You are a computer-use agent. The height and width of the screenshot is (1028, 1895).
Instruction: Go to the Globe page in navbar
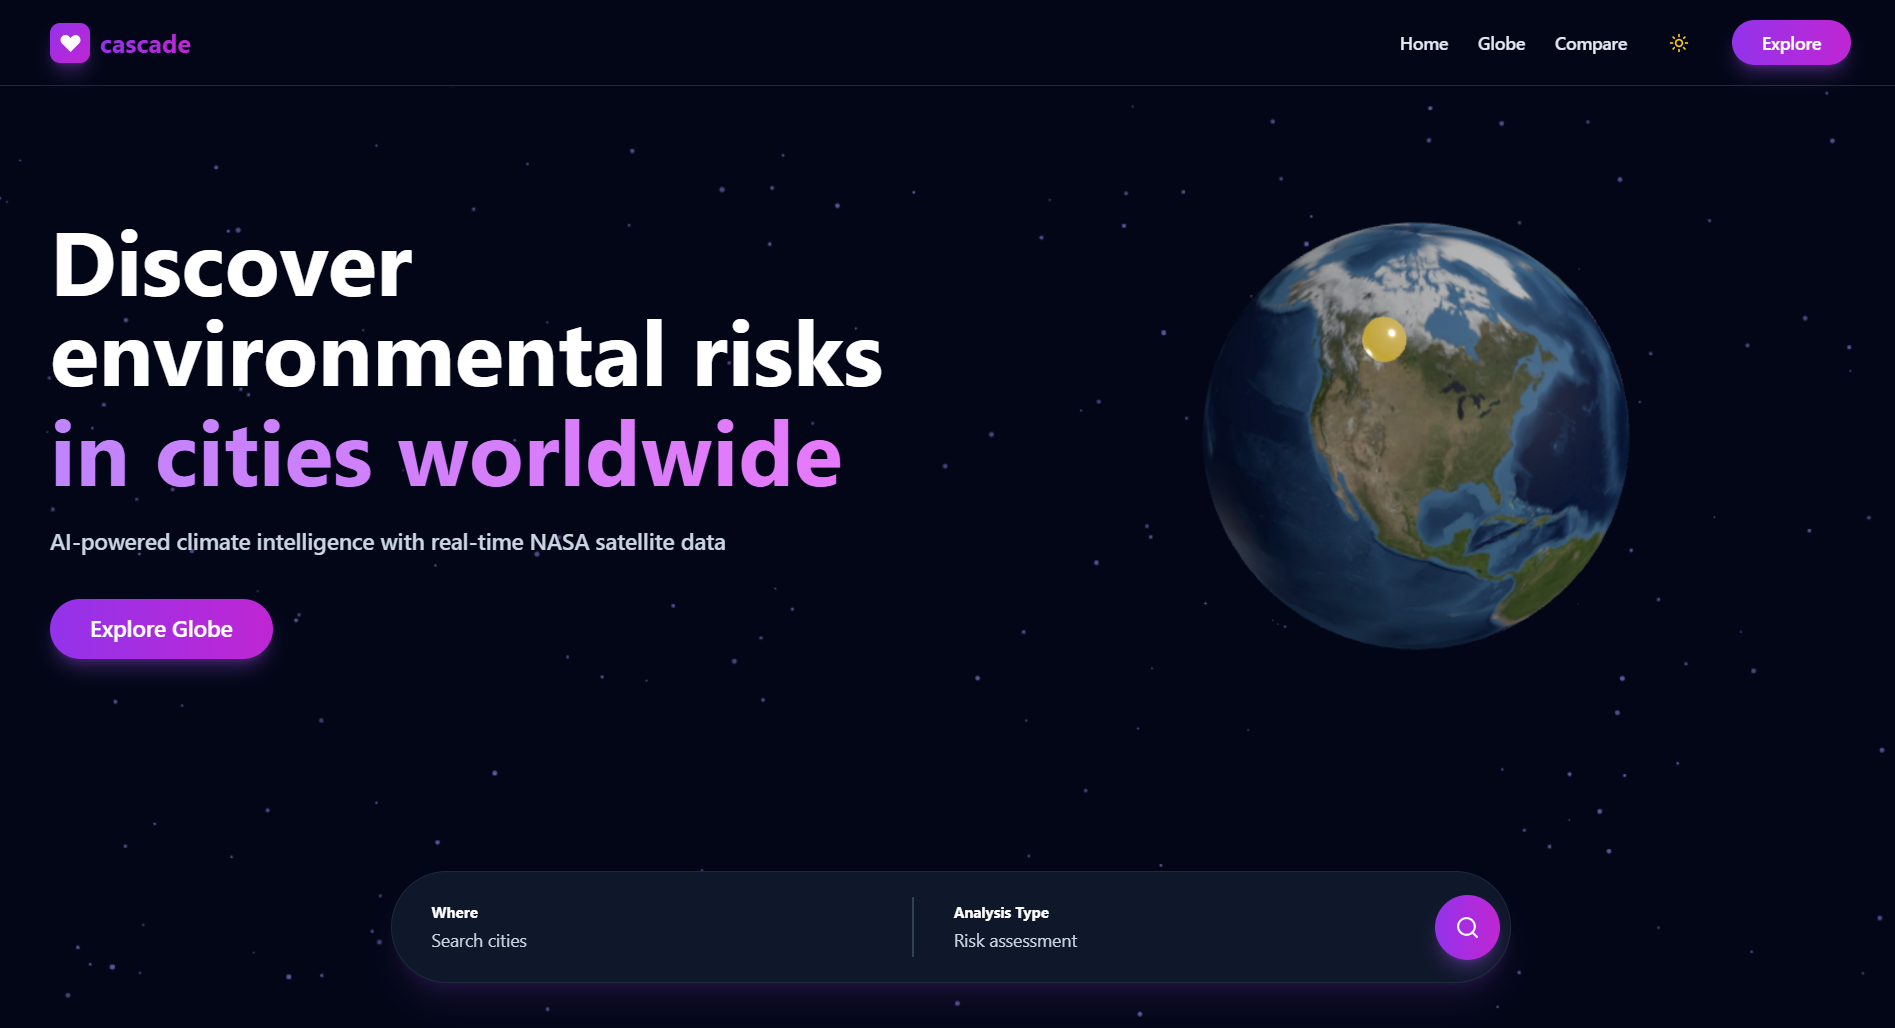(x=1501, y=43)
